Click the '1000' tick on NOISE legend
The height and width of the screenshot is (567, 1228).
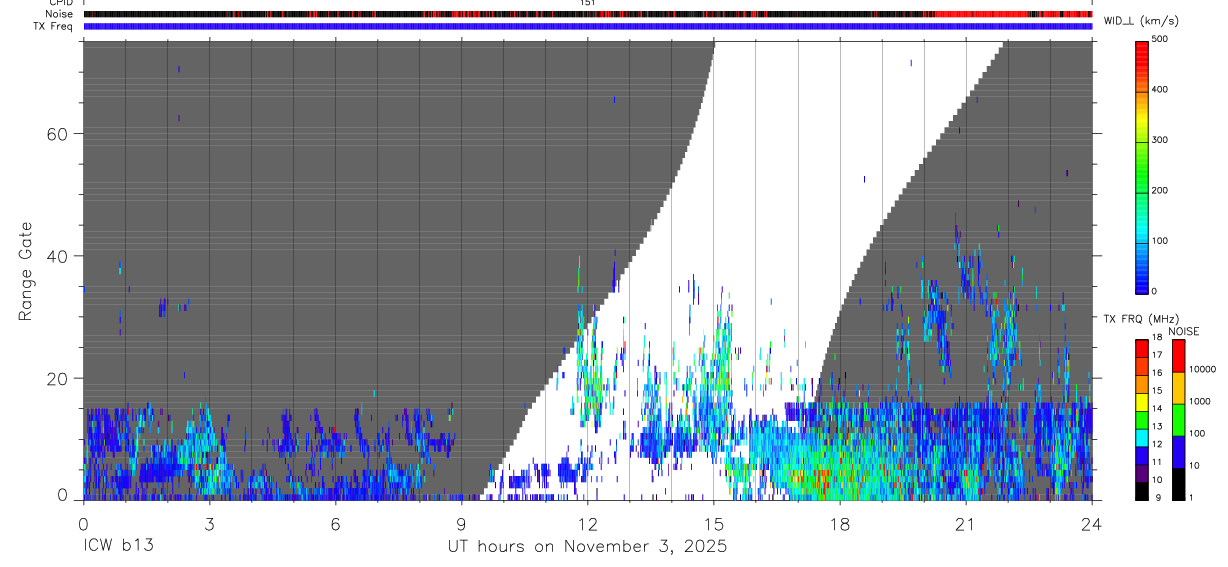1200,401
